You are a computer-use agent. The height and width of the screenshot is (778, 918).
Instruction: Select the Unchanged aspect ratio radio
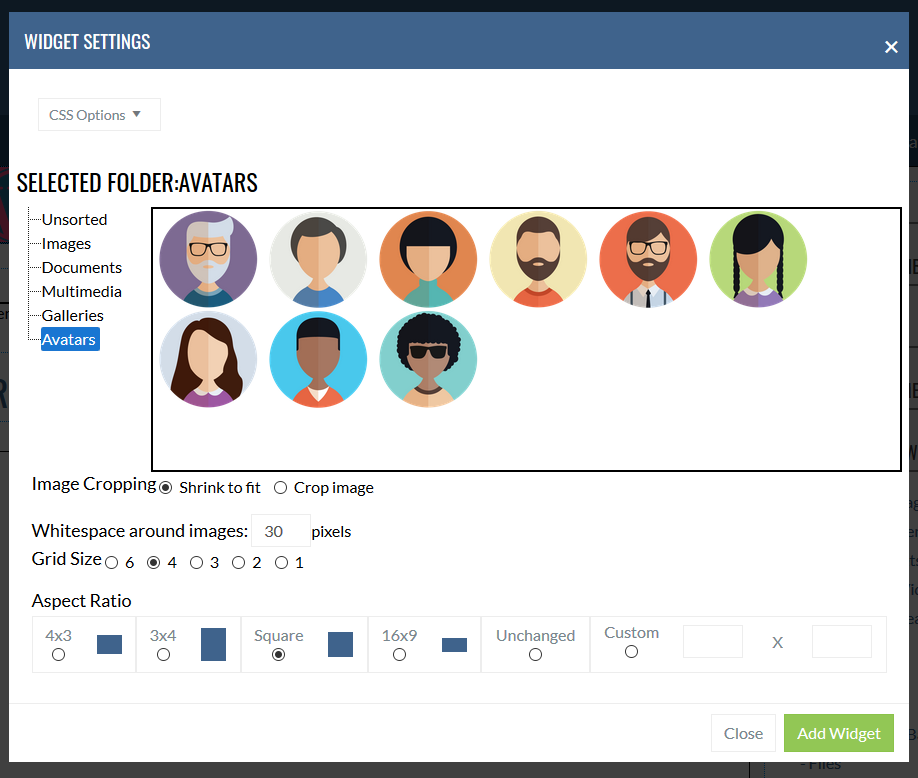[535, 654]
